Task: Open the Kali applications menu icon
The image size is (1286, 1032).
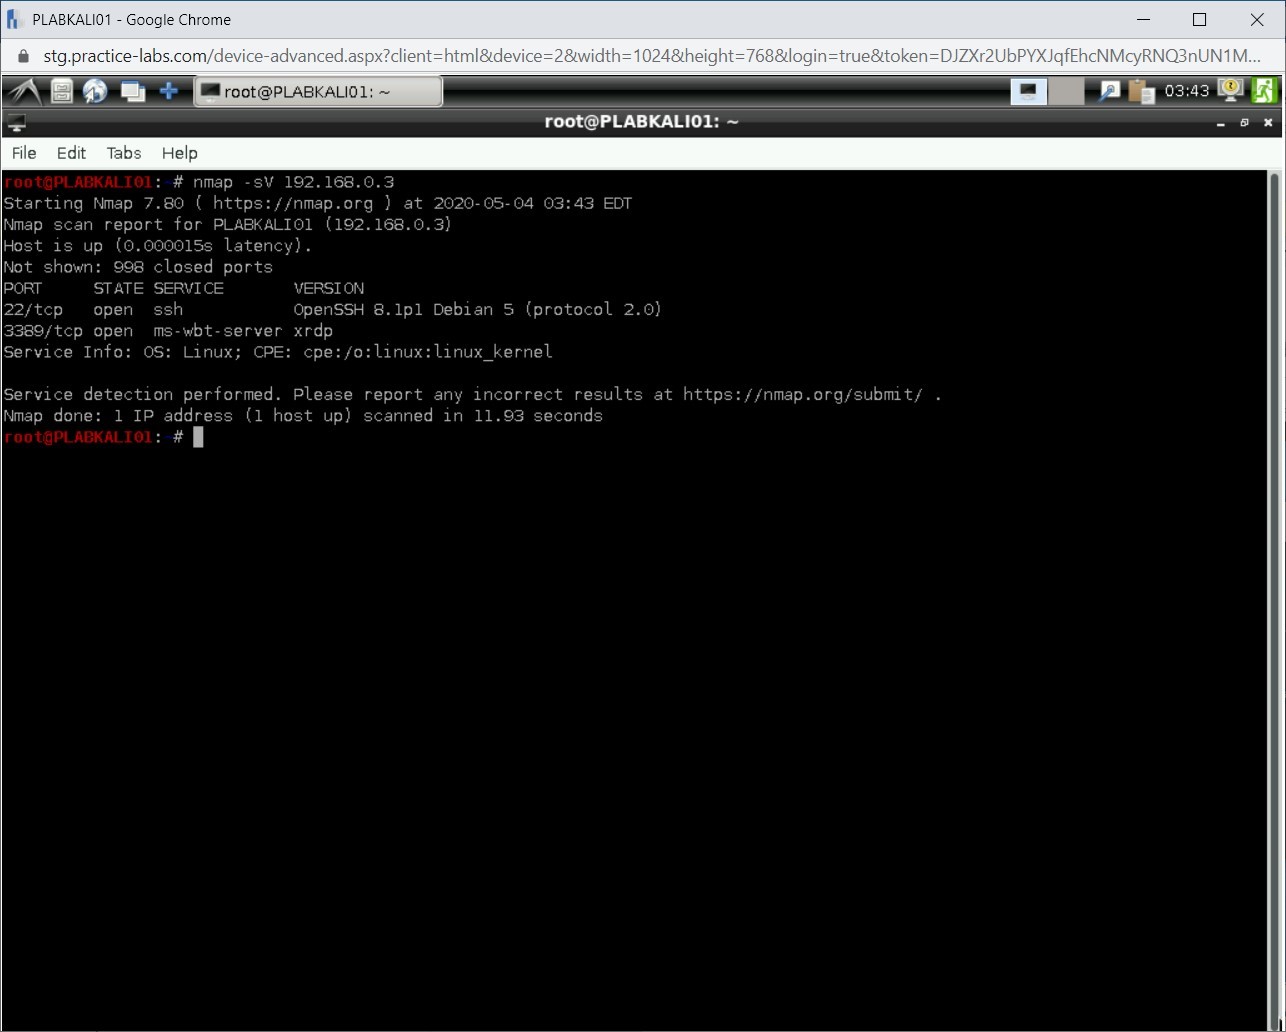Action: click(x=23, y=92)
